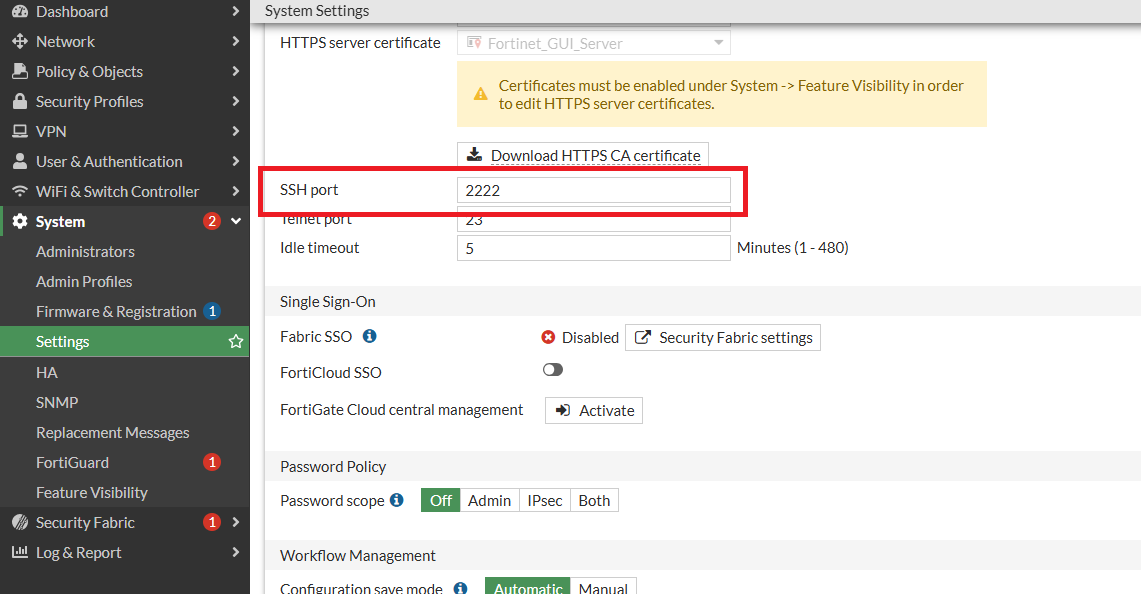Viewport: 1141px width, 594px height.
Task: Click the Idle timeout input field
Action: pyautogui.click(x=594, y=248)
